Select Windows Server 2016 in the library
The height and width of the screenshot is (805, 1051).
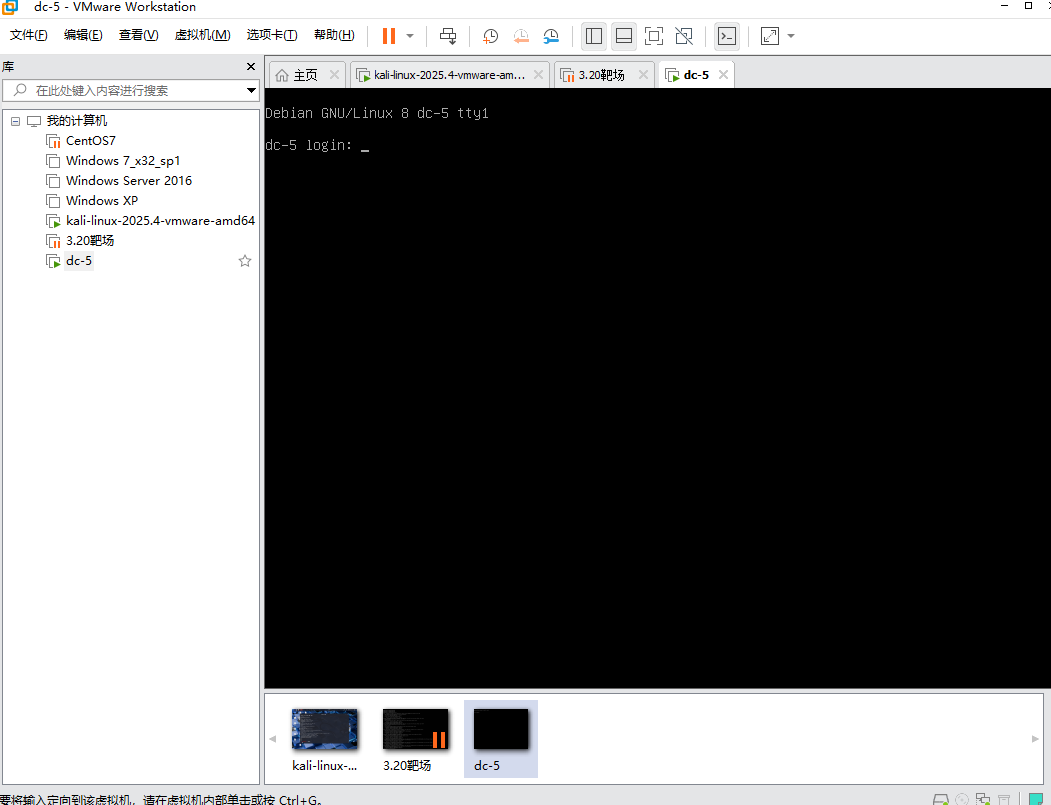tap(129, 181)
